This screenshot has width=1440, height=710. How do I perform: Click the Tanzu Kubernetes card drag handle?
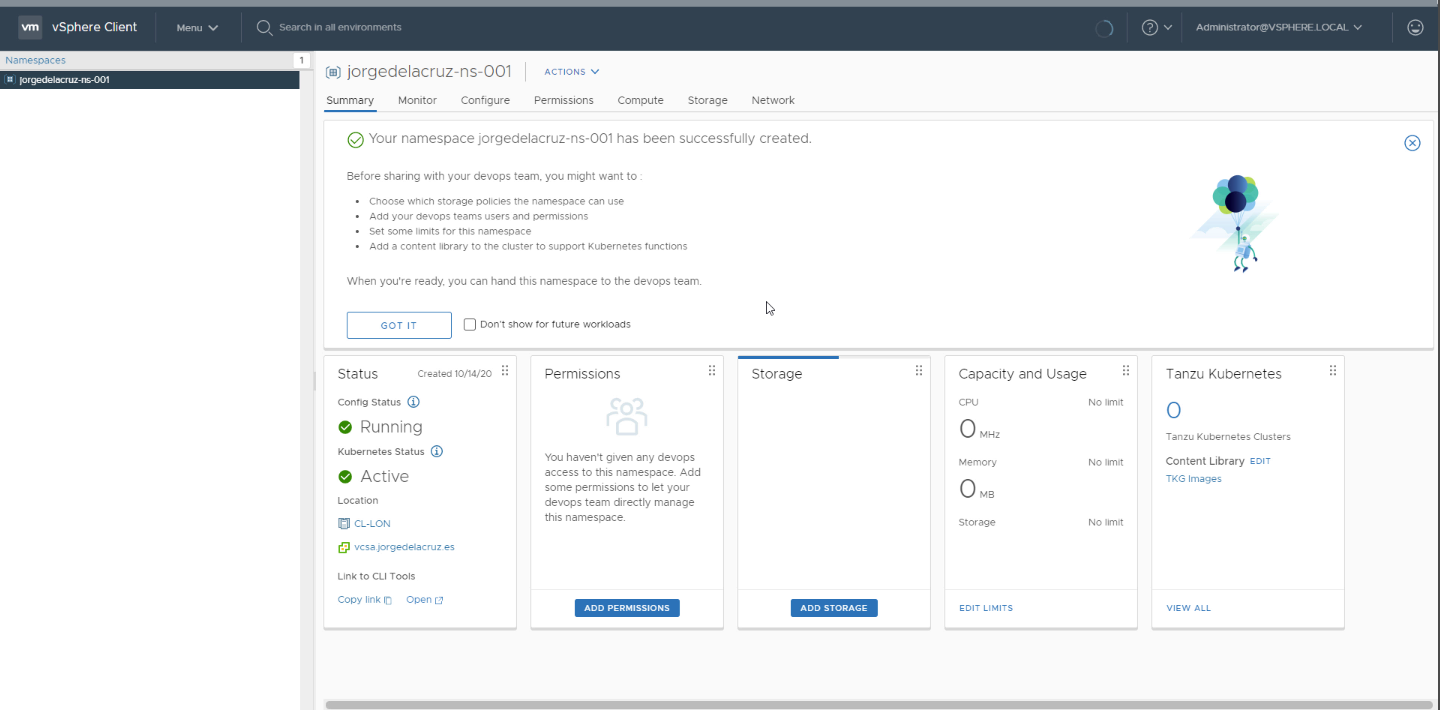1333,370
